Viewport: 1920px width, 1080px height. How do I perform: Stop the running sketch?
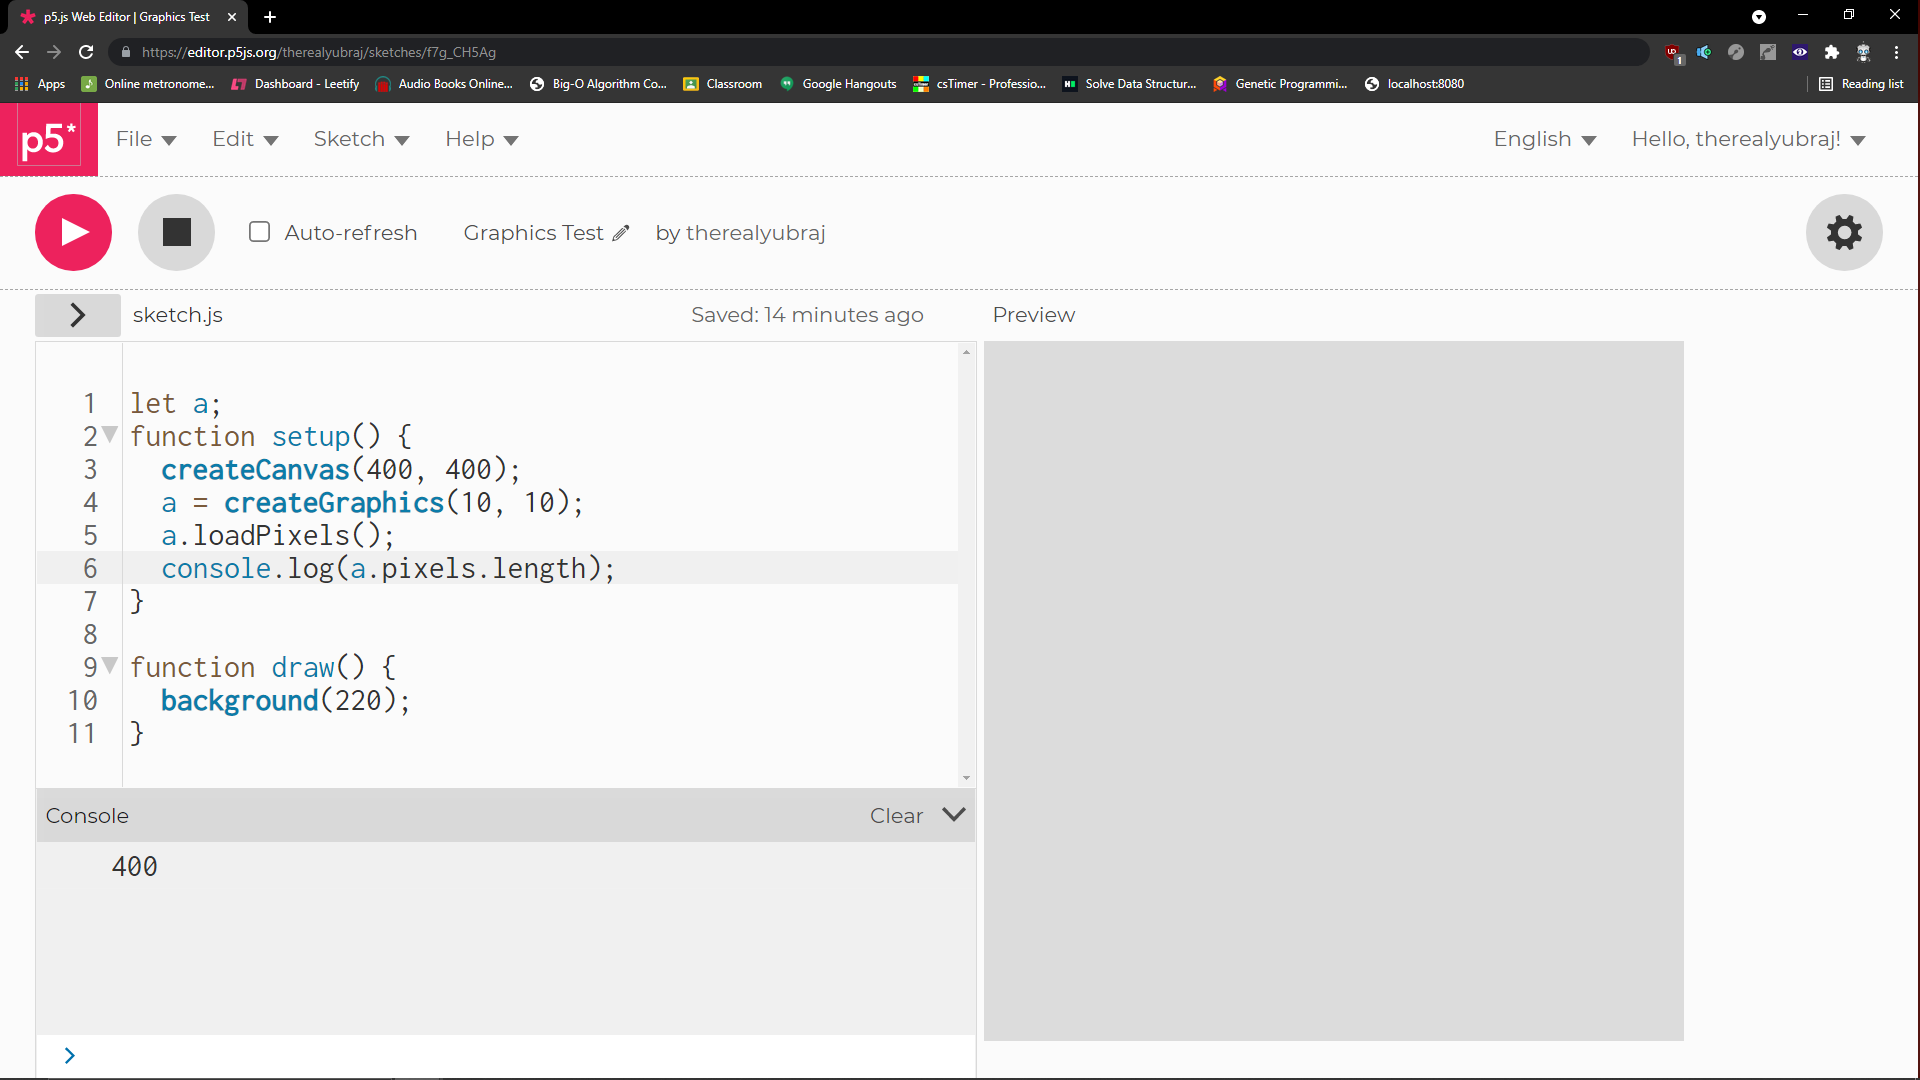click(x=176, y=232)
